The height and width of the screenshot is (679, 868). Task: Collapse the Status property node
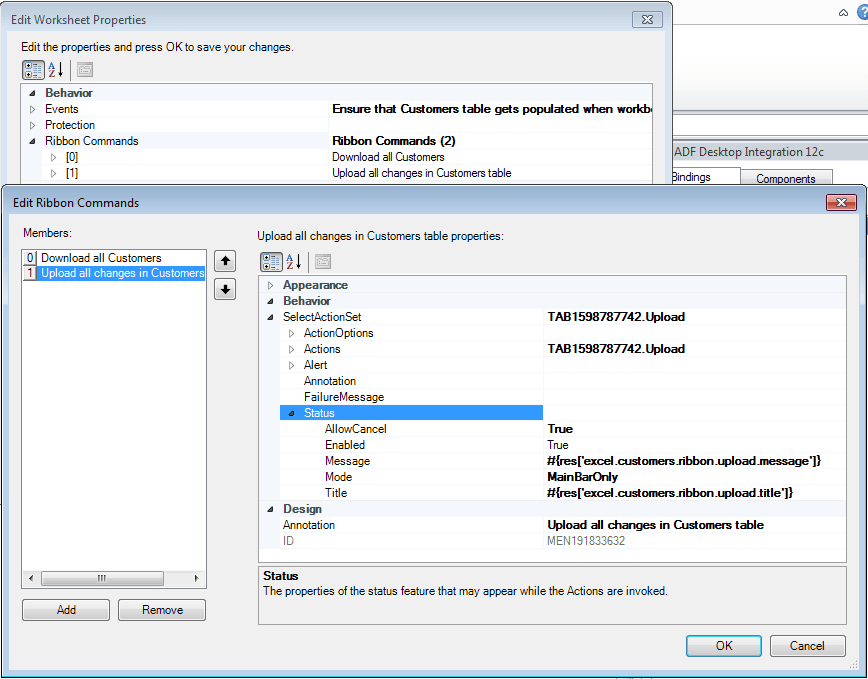(292, 413)
